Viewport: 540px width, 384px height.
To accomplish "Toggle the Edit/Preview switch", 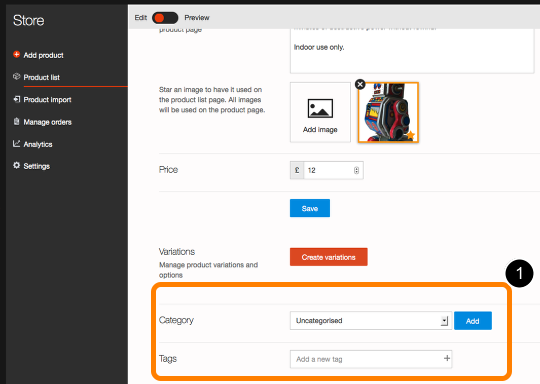I will pyautogui.click(x=165, y=18).
